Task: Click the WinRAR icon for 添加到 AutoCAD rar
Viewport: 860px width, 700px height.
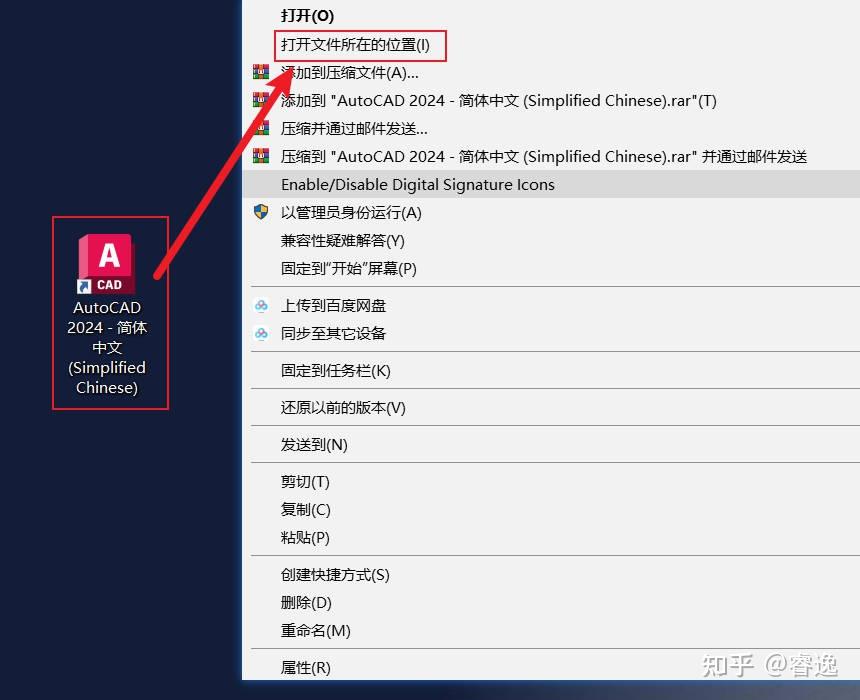Action: [x=261, y=100]
